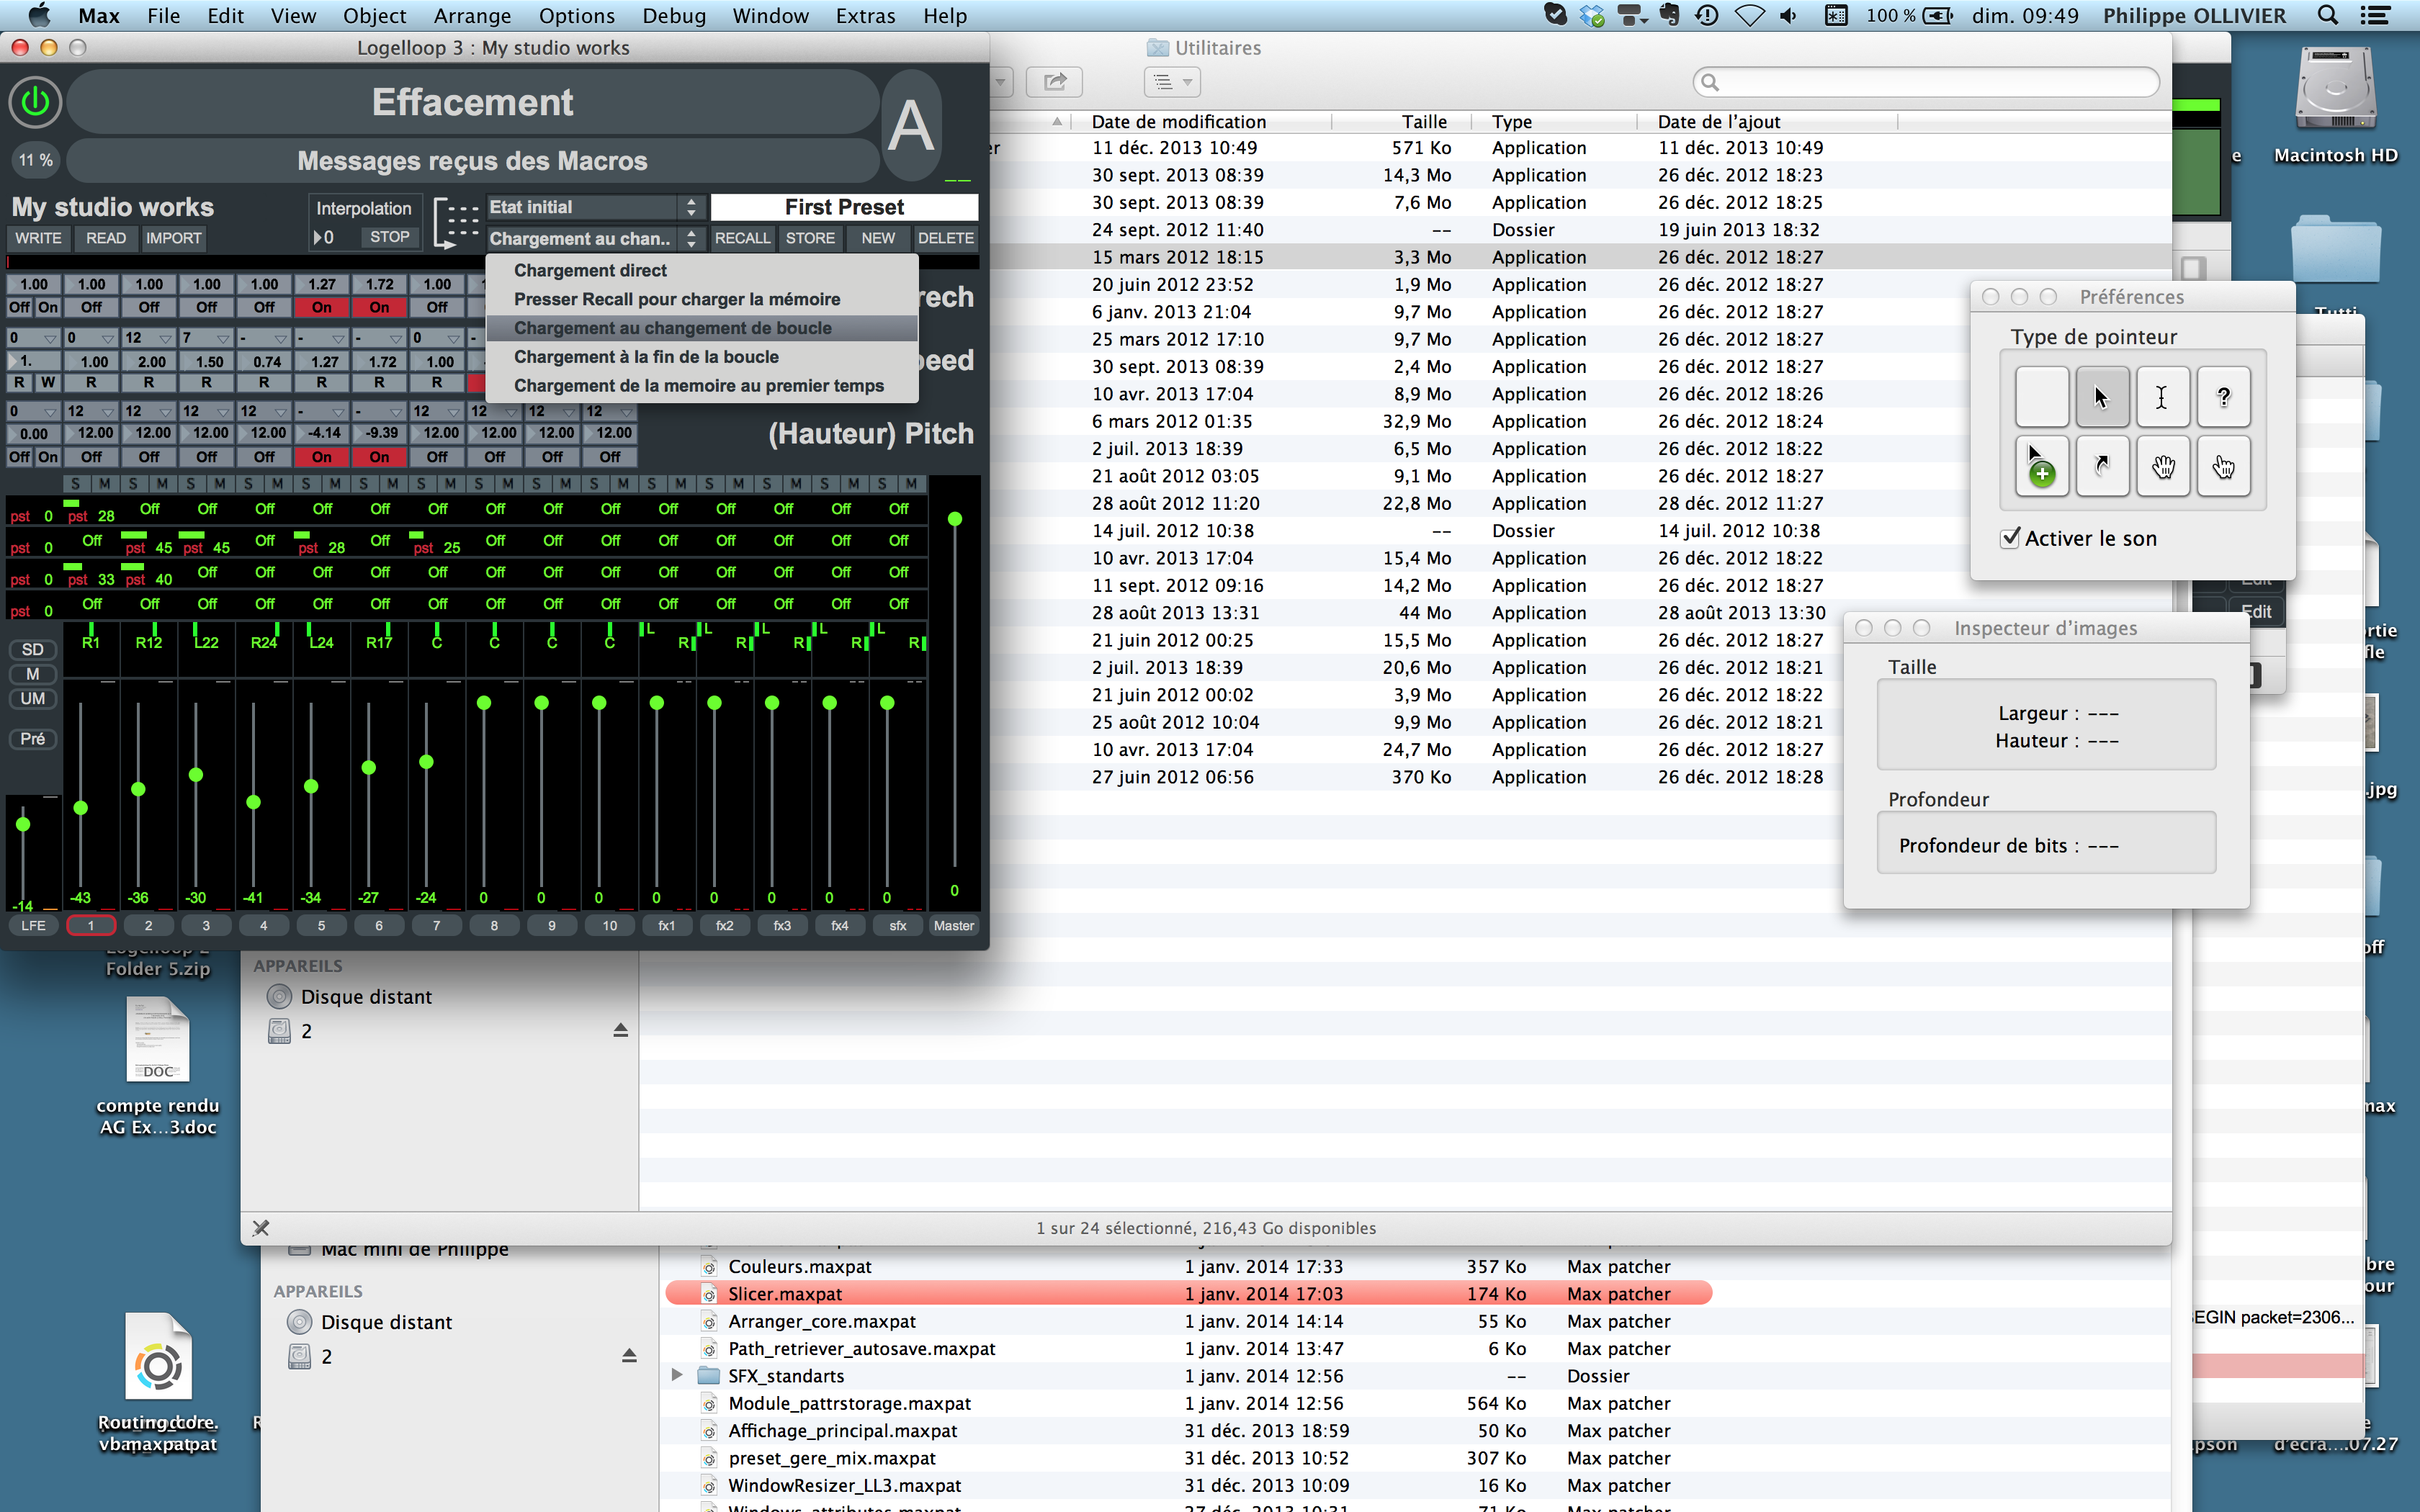Viewport: 2420px width, 1512px height.
Task: Click the DELETE preset button
Action: click(946, 238)
